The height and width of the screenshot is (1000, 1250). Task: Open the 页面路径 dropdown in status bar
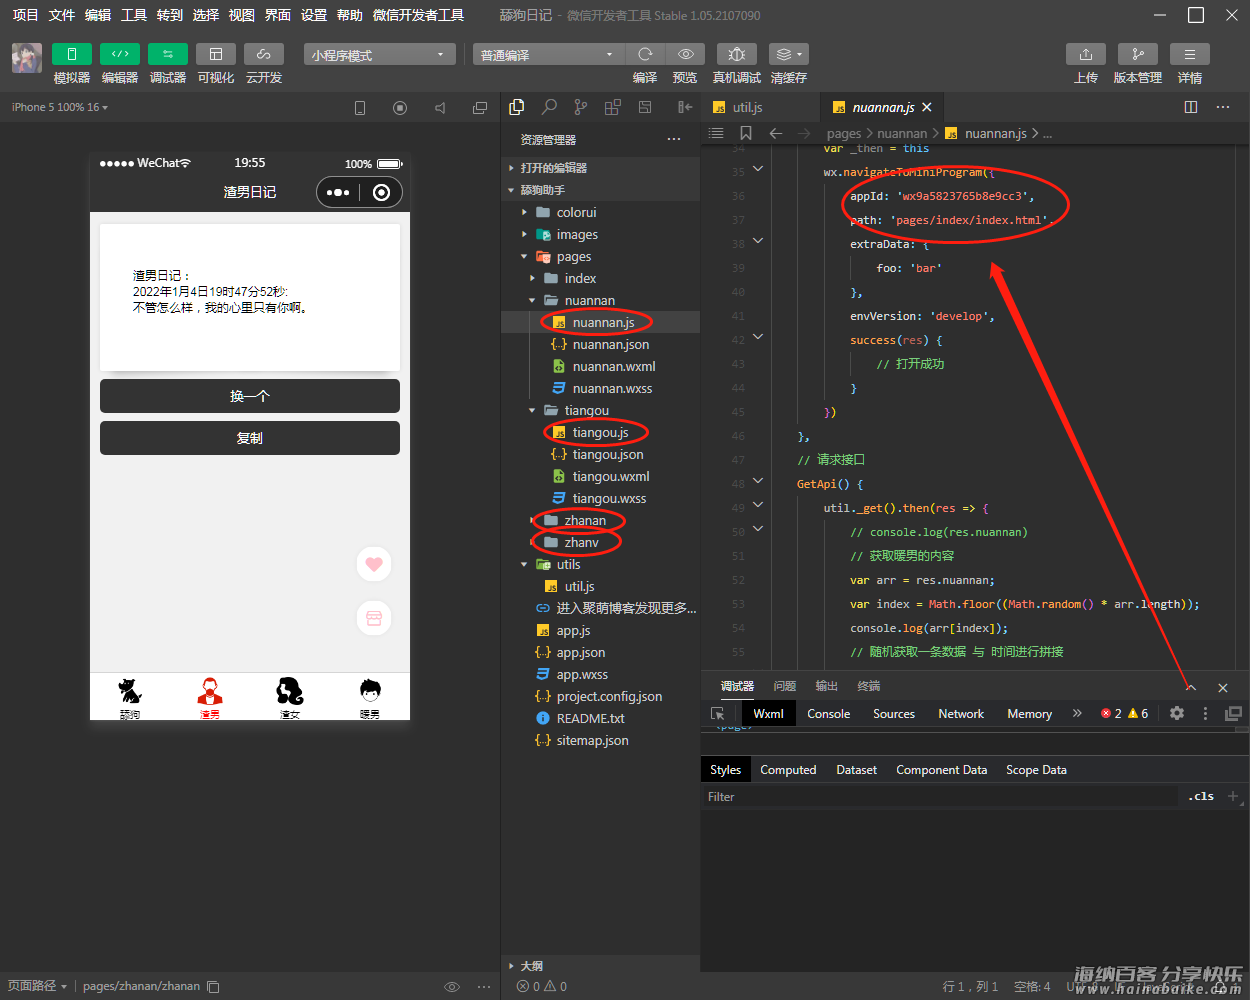37,986
